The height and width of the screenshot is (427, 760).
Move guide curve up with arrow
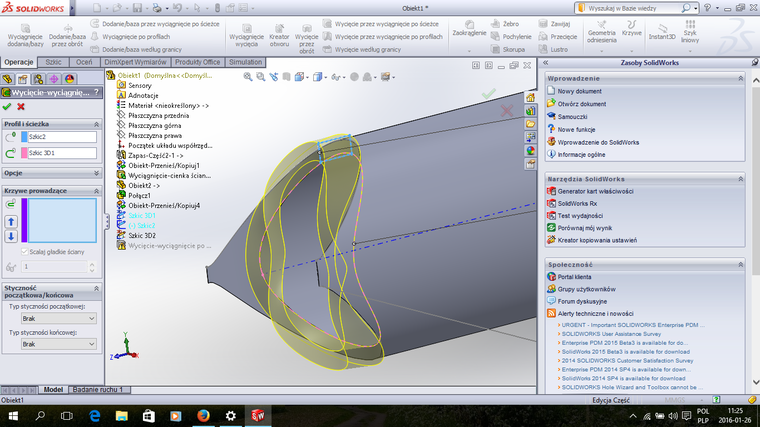pos(11,222)
